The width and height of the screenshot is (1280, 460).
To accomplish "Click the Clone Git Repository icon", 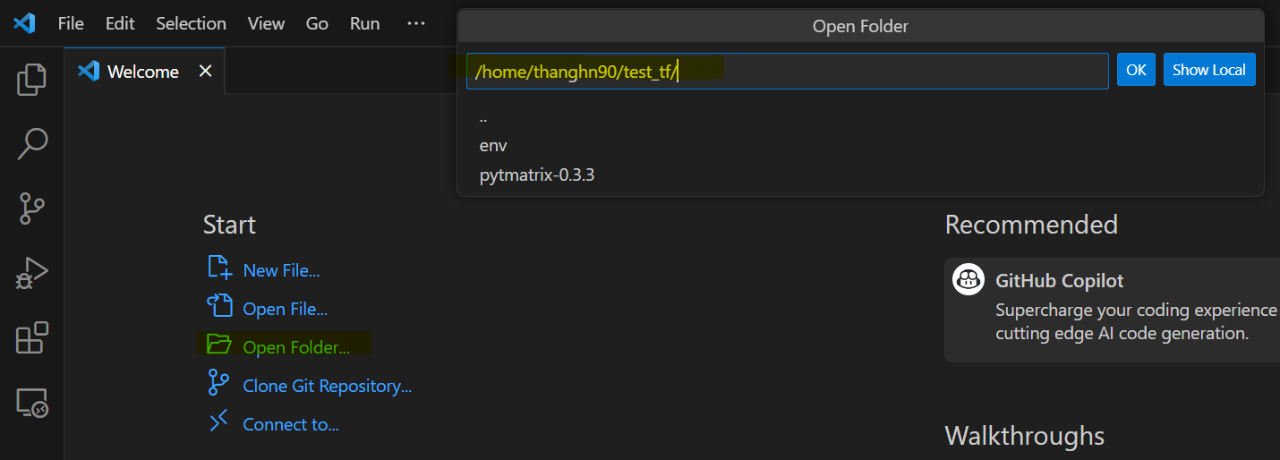I will [219, 384].
